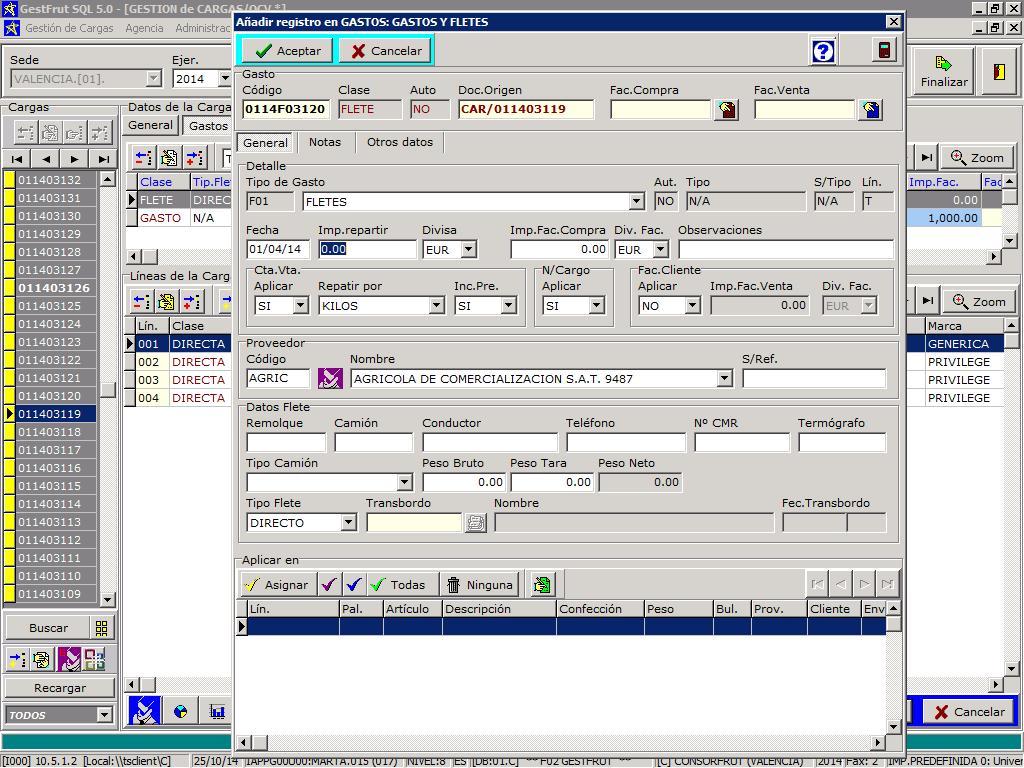Click the Ninguna button with trash icon

(479, 585)
